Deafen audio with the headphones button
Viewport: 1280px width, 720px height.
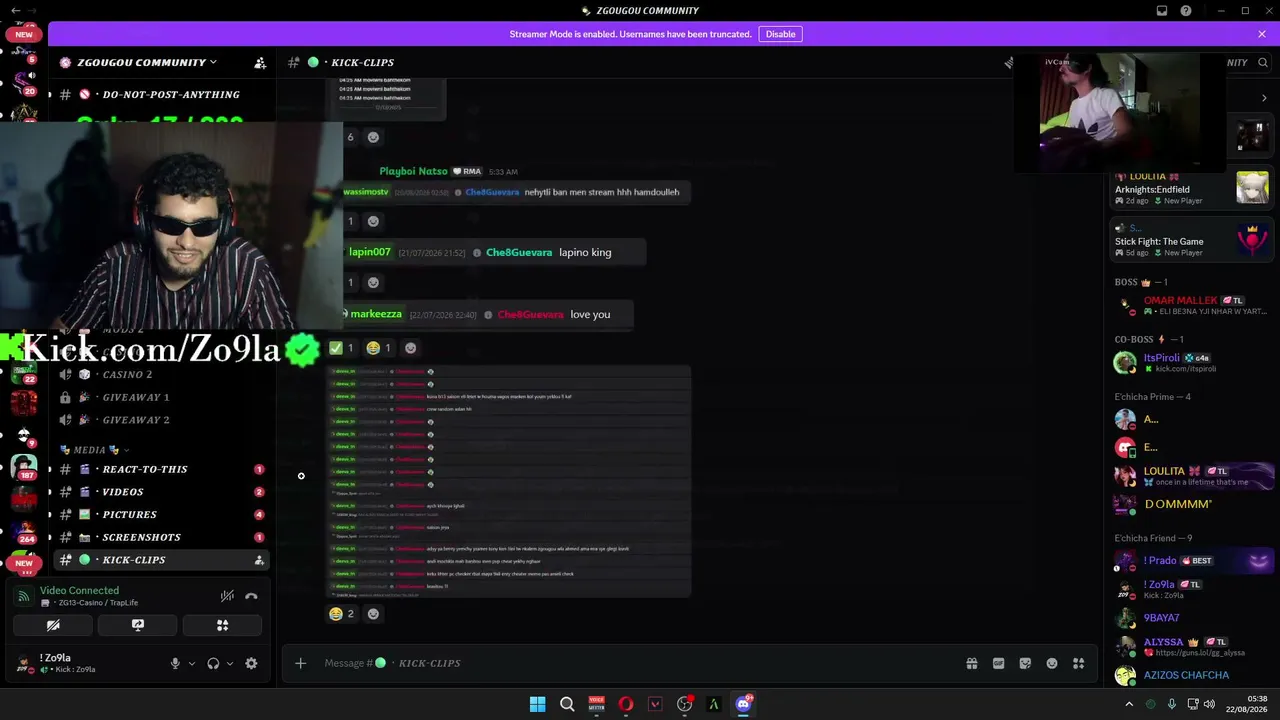(x=213, y=663)
